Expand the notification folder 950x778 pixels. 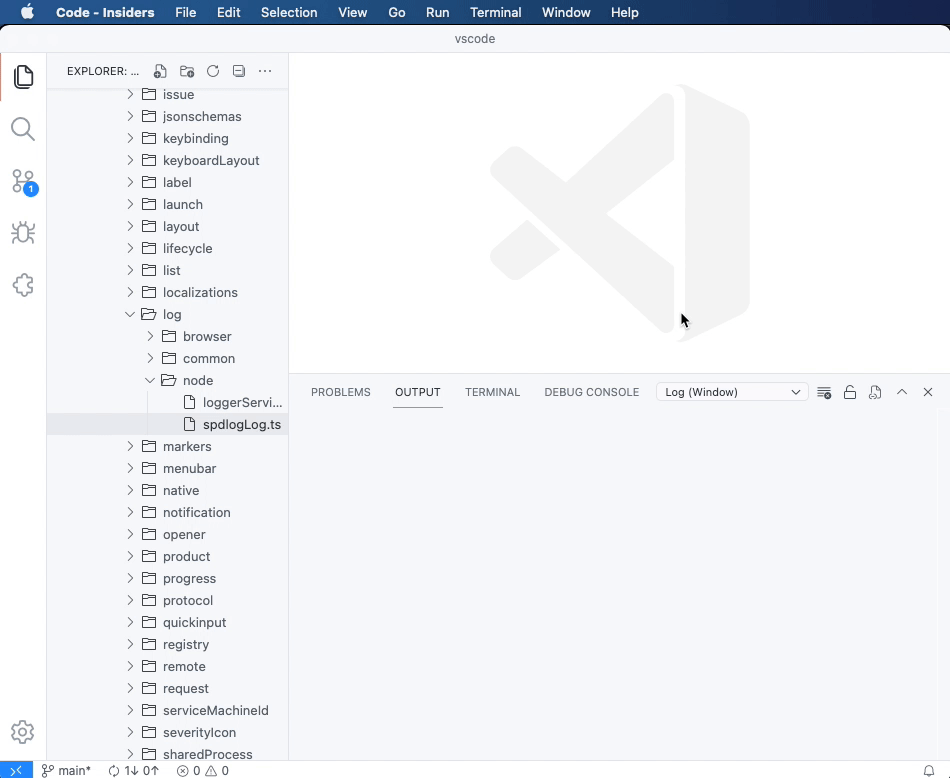tap(130, 513)
